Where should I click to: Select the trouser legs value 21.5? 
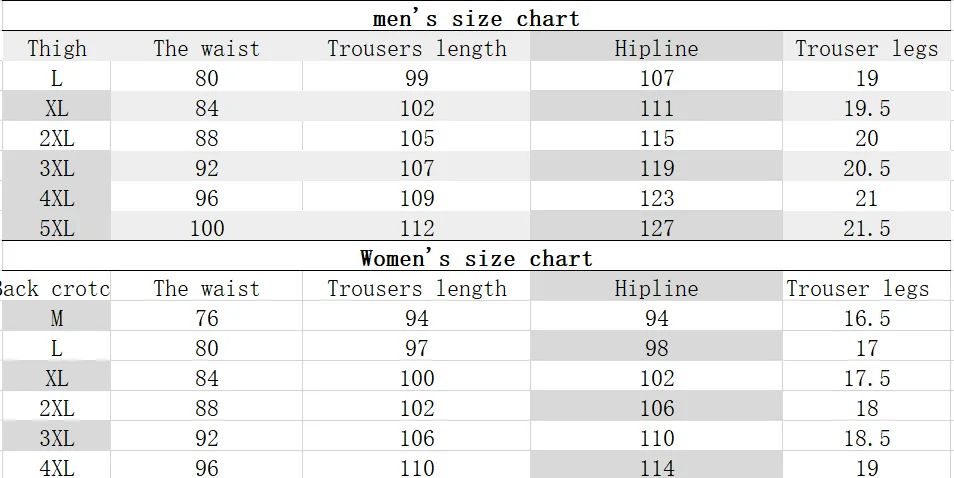point(866,228)
